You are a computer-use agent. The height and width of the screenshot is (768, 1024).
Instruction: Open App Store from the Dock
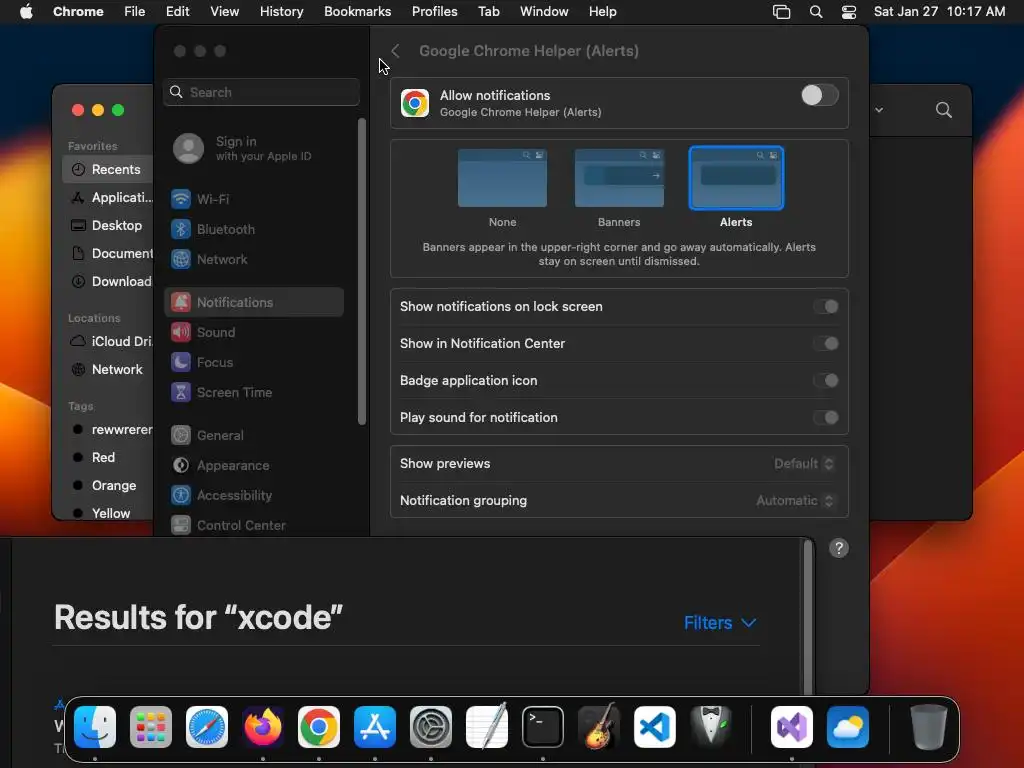tap(375, 727)
